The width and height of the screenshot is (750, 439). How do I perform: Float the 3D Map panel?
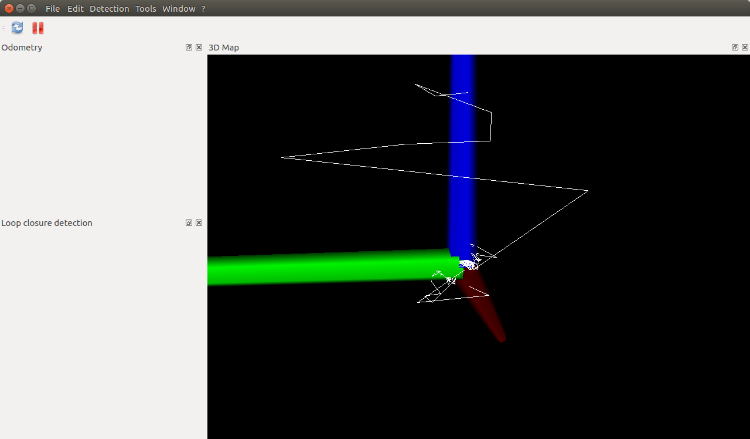coord(735,47)
